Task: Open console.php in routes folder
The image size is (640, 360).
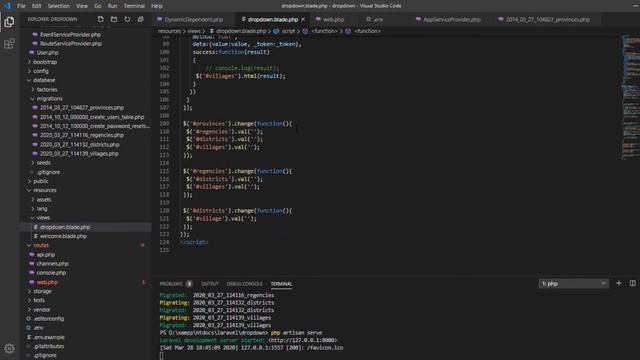Action: (51, 273)
